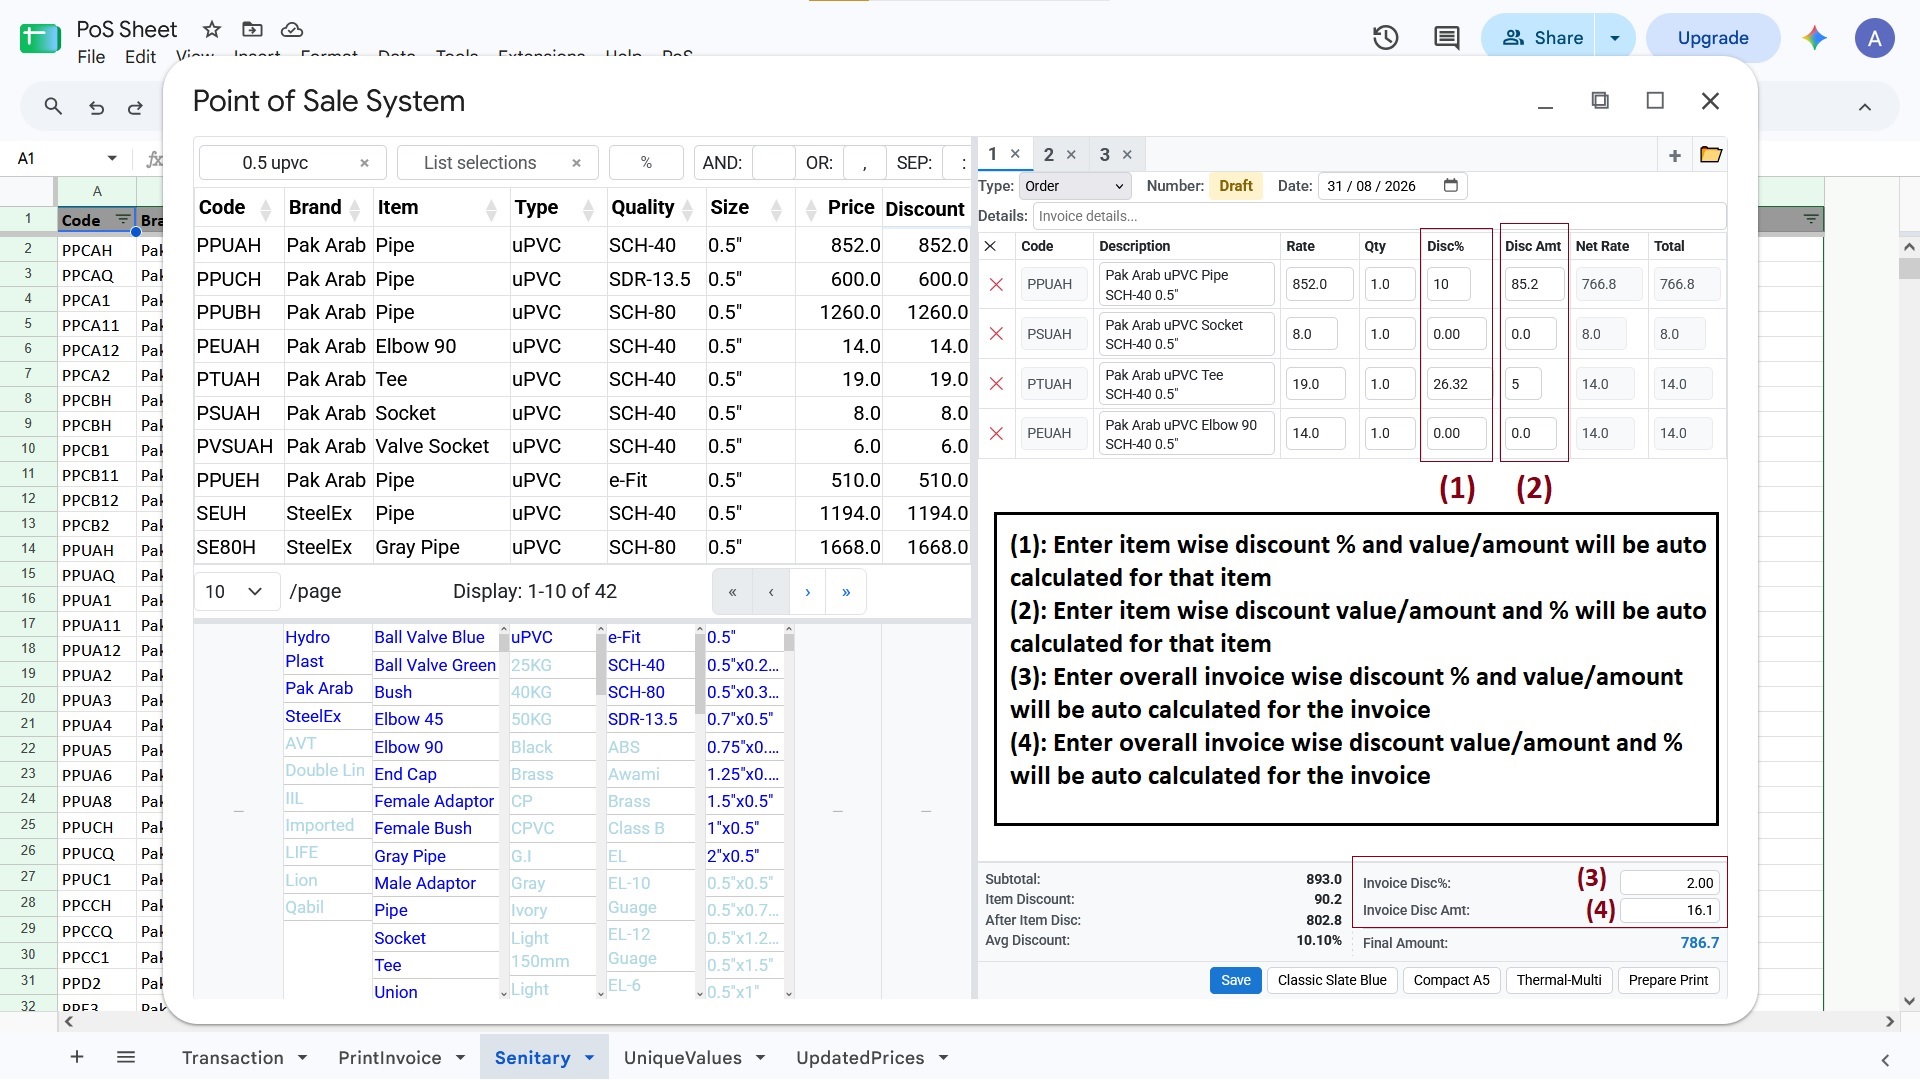Check cloud save status icon
The width and height of the screenshot is (1920, 1080).
click(x=291, y=29)
